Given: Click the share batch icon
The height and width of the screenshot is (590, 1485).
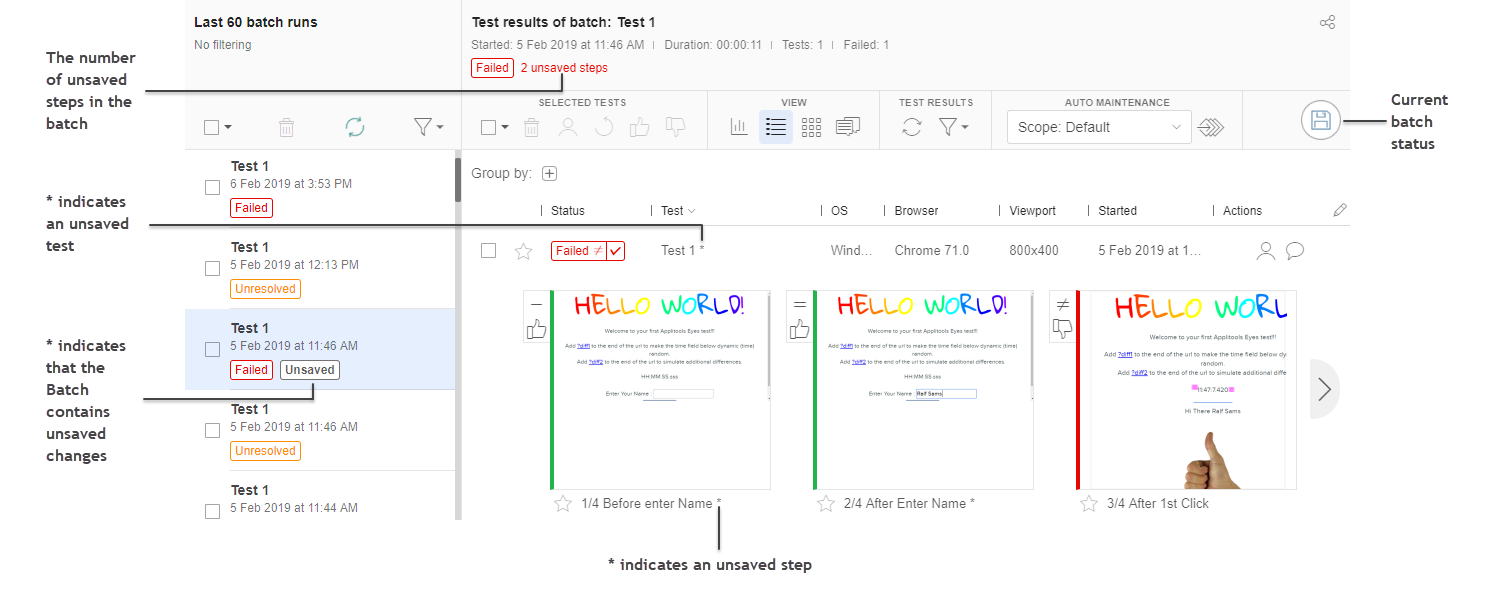Looking at the screenshot, I should coord(1327,22).
